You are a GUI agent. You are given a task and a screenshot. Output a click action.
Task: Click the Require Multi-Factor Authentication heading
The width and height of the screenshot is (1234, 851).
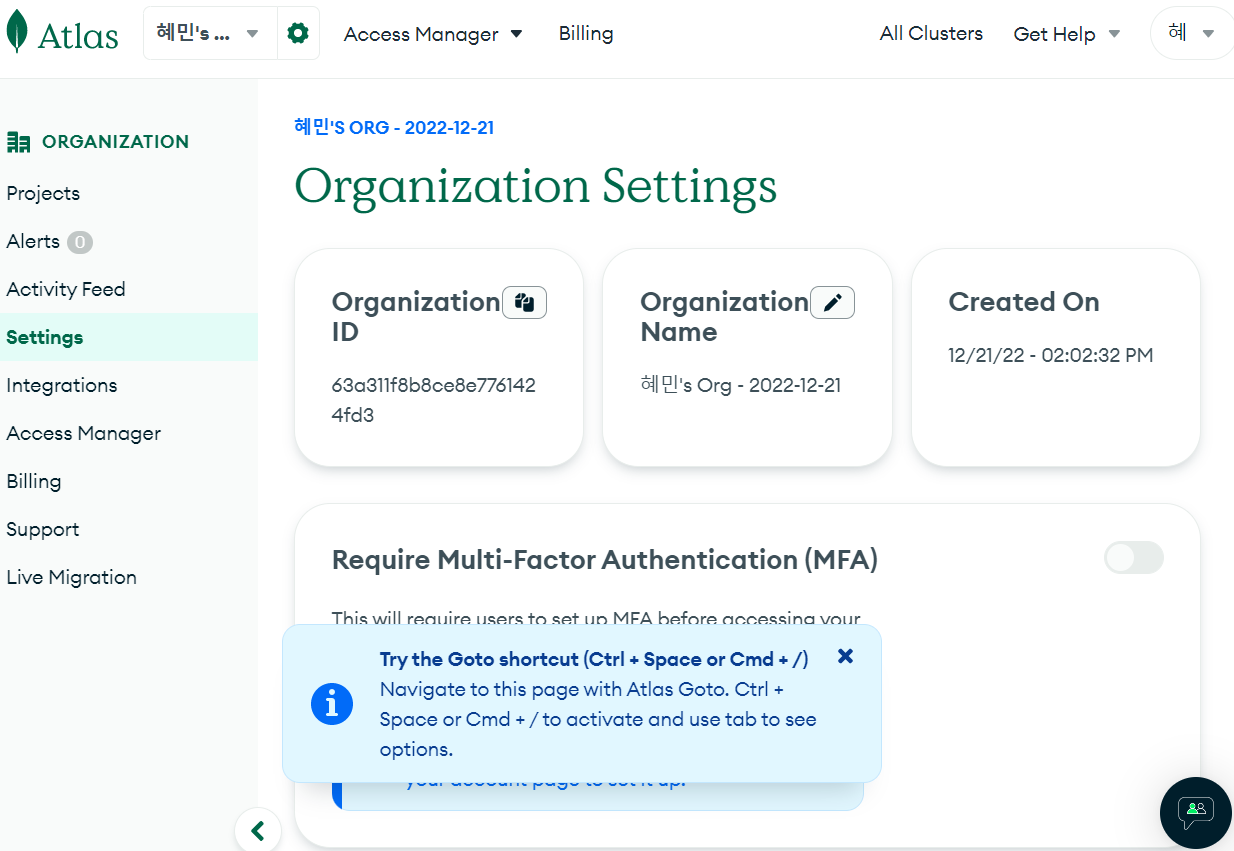click(605, 560)
